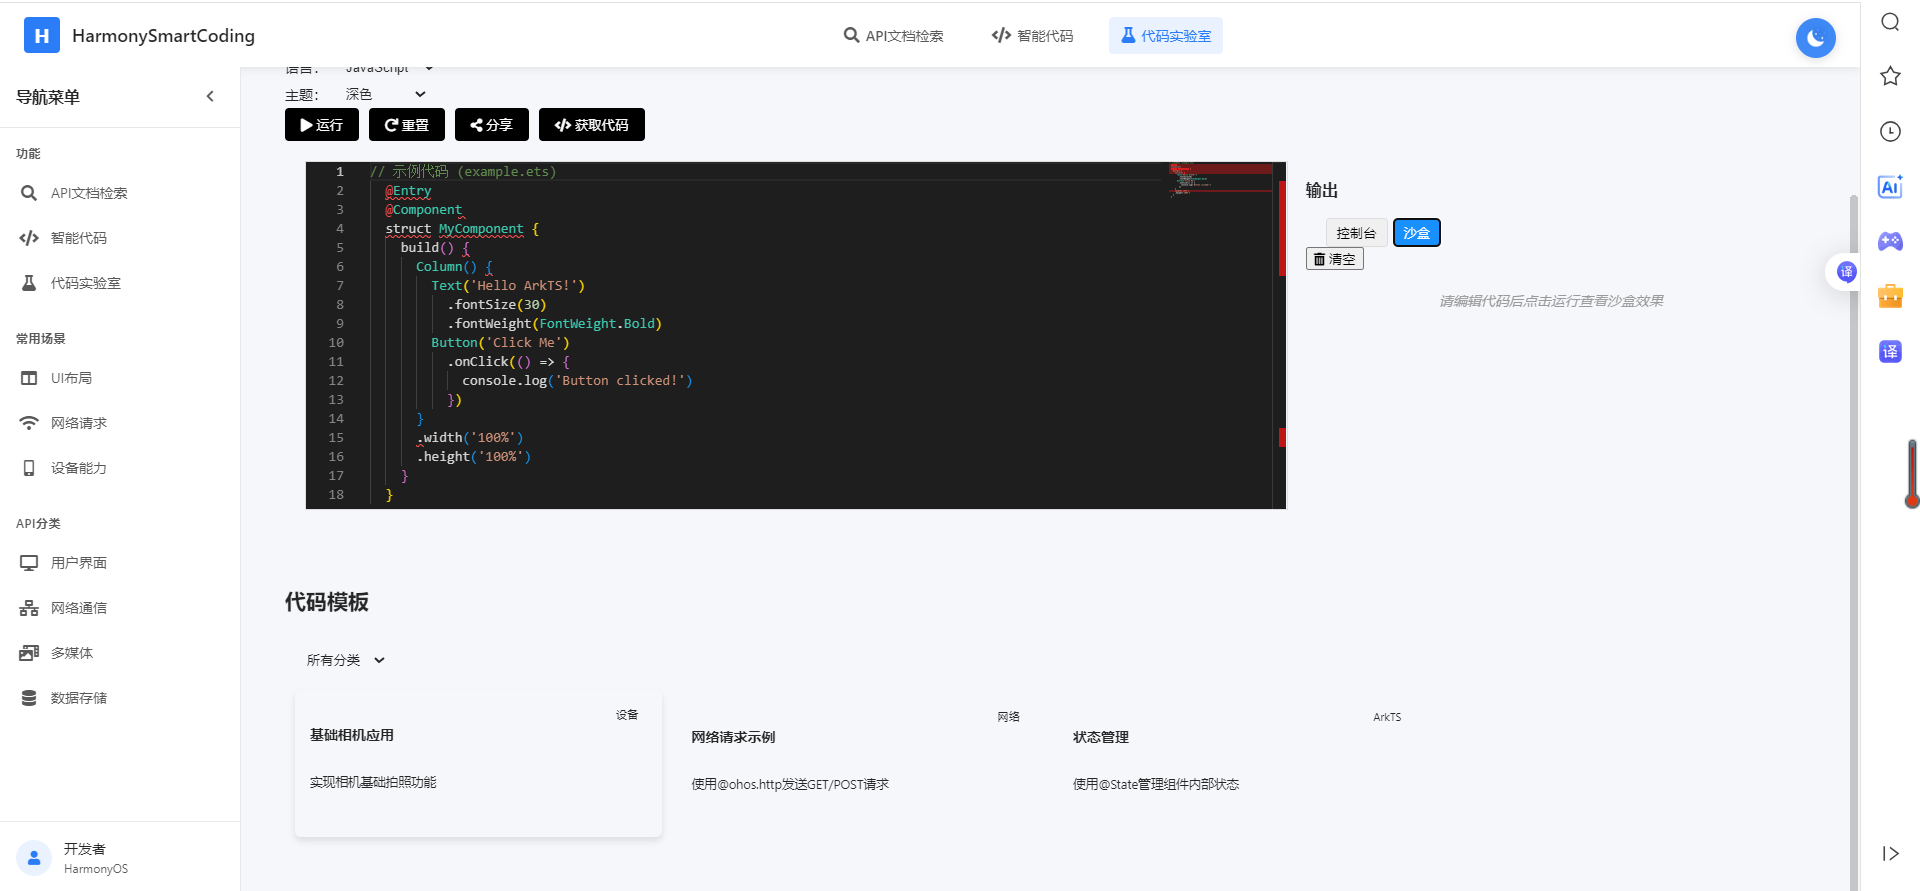Click the 网络 tag on request card
1920x891 pixels.
[x=1008, y=717]
